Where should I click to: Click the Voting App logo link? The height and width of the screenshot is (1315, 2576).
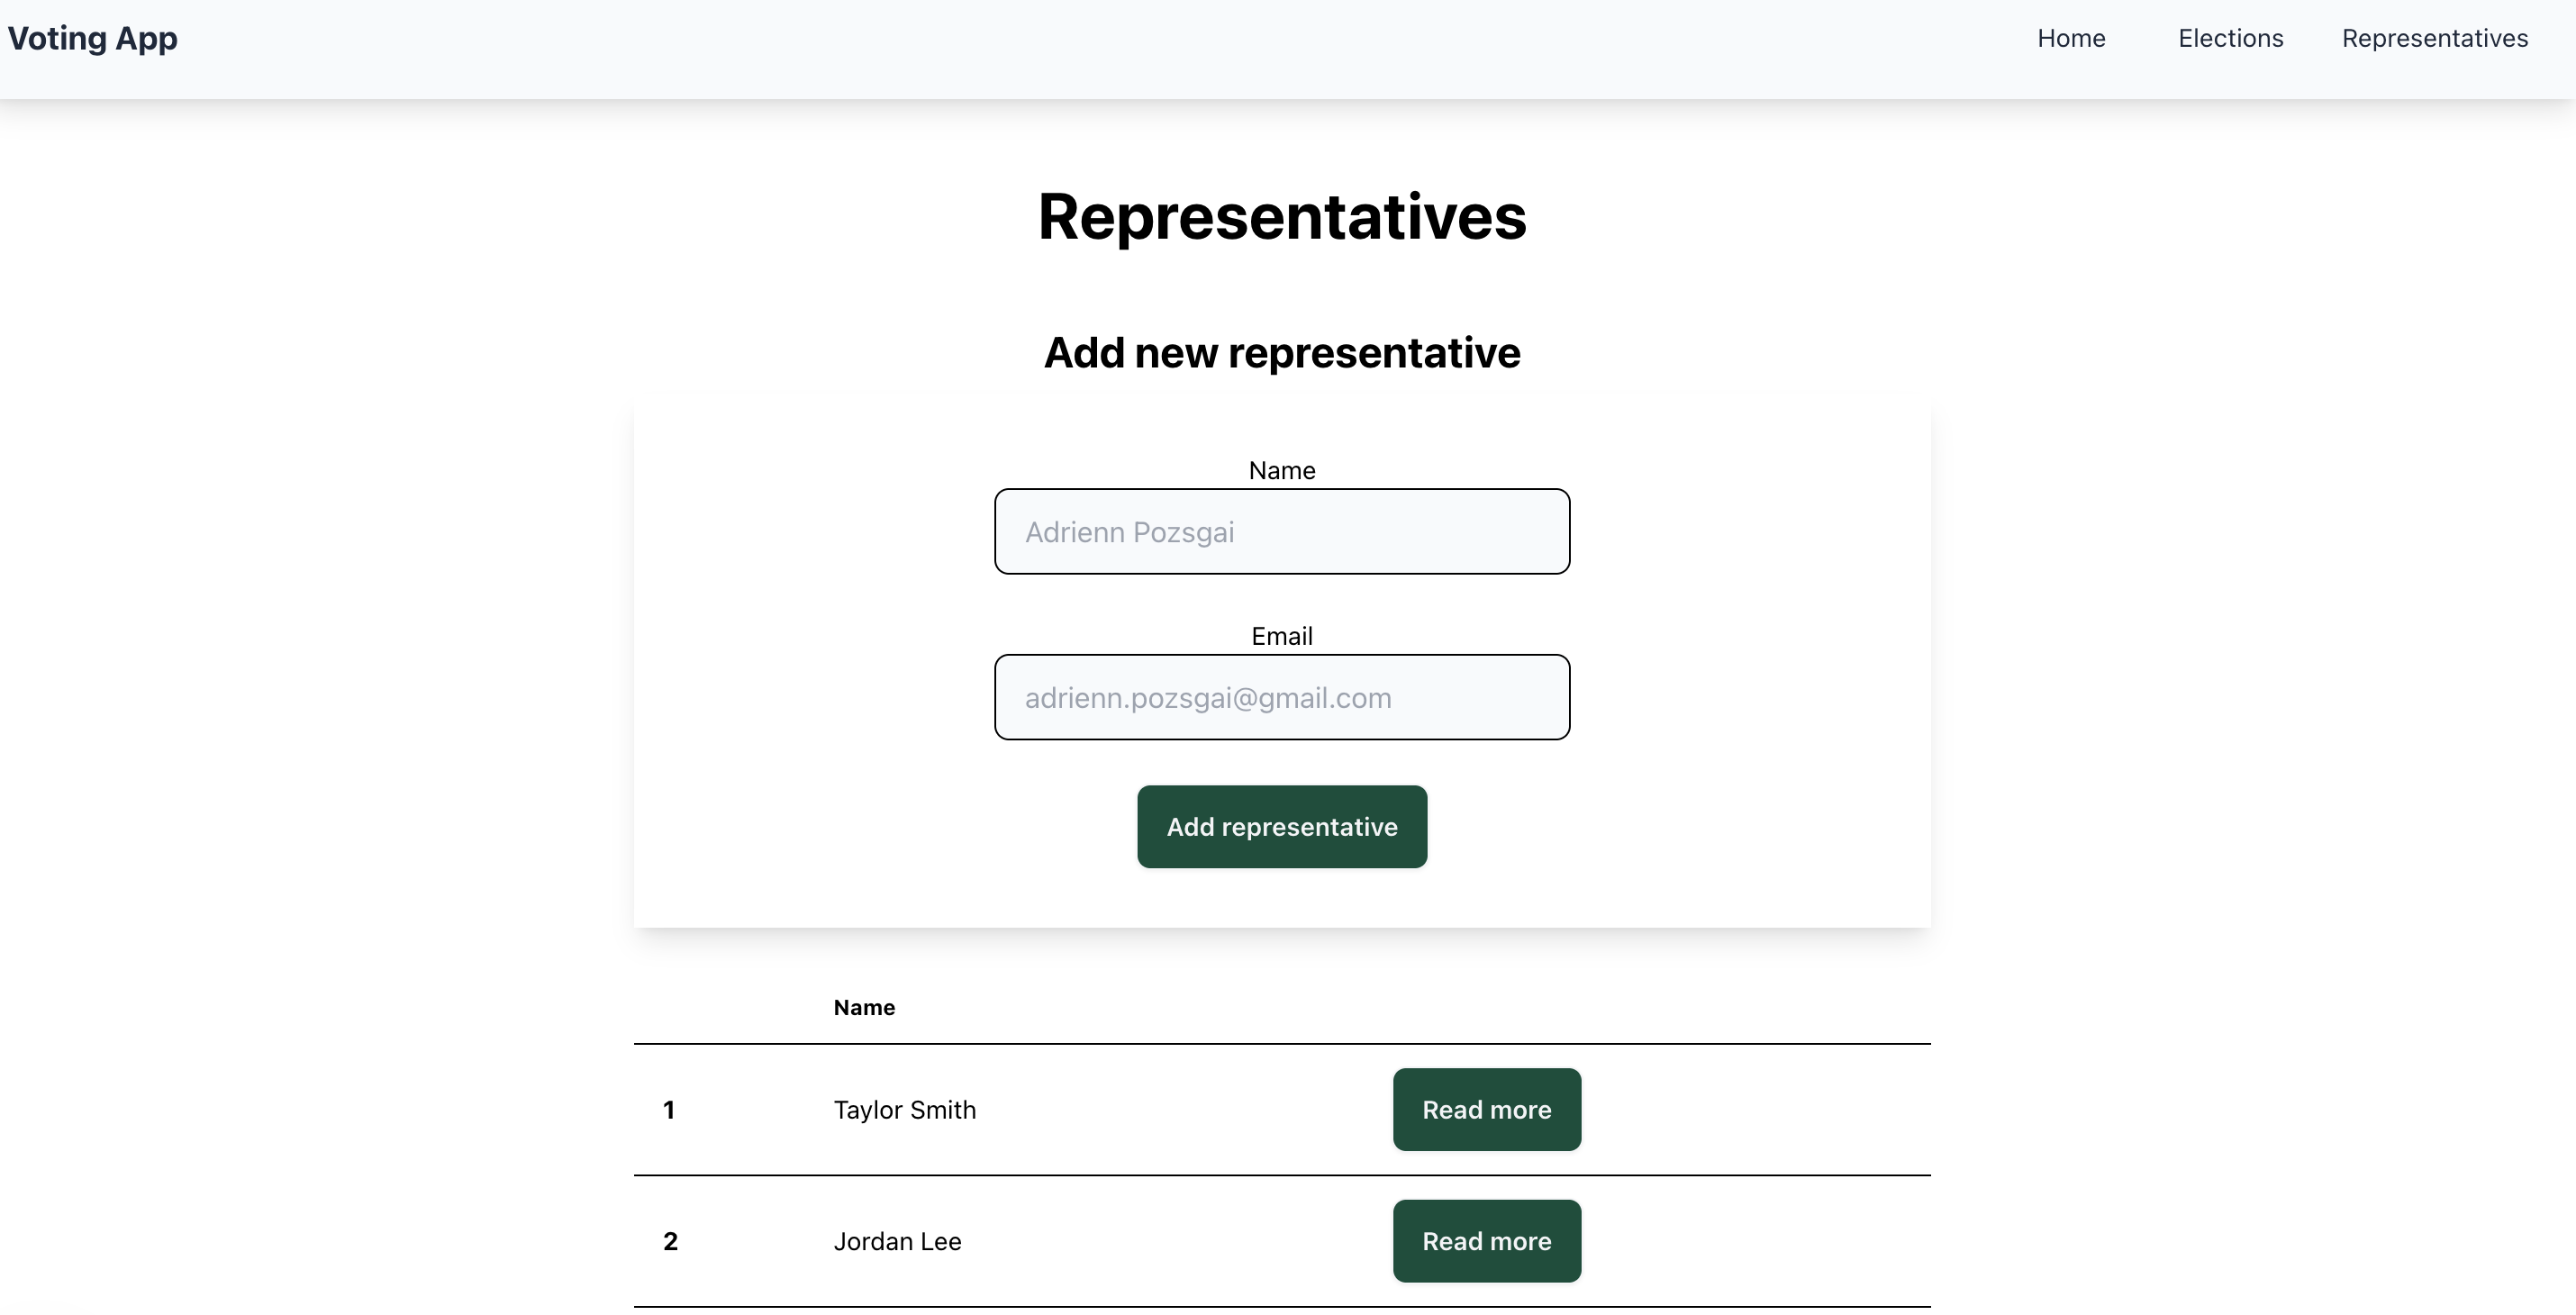(92, 38)
